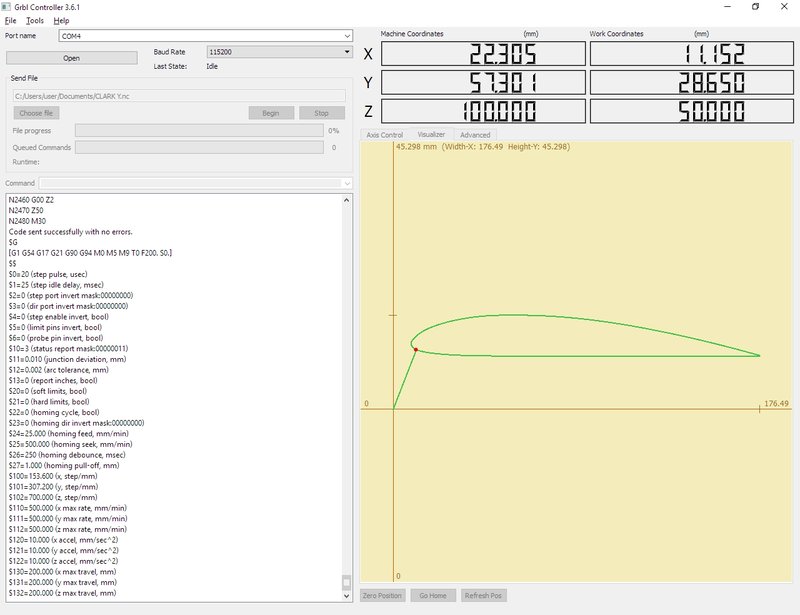Click the "$100=153.600 (x, step/mm)" line

tap(53, 476)
